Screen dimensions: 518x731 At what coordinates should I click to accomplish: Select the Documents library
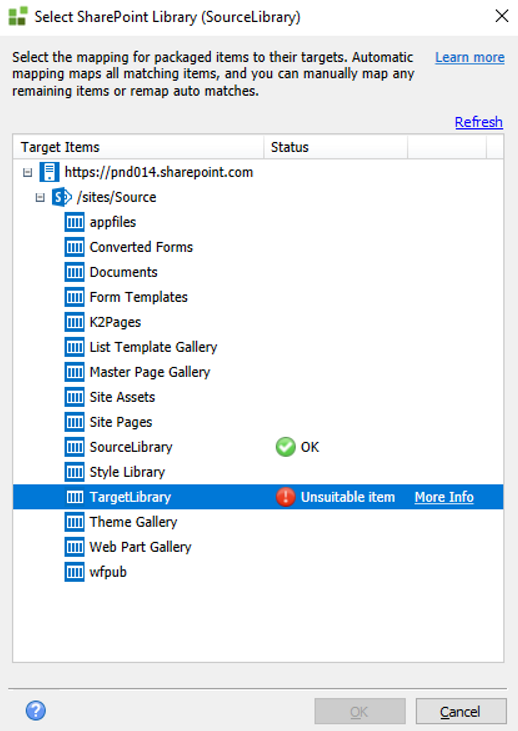(124, 272)
